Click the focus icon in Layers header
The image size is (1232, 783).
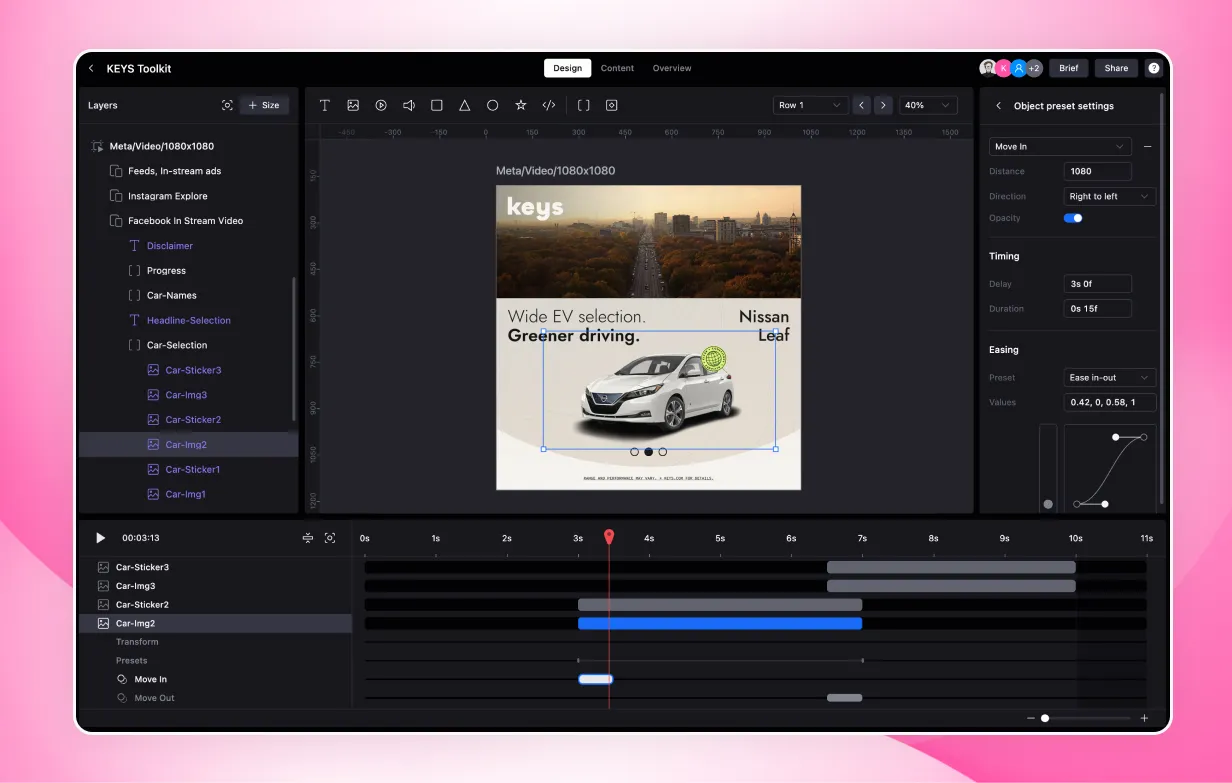[227, 105]
